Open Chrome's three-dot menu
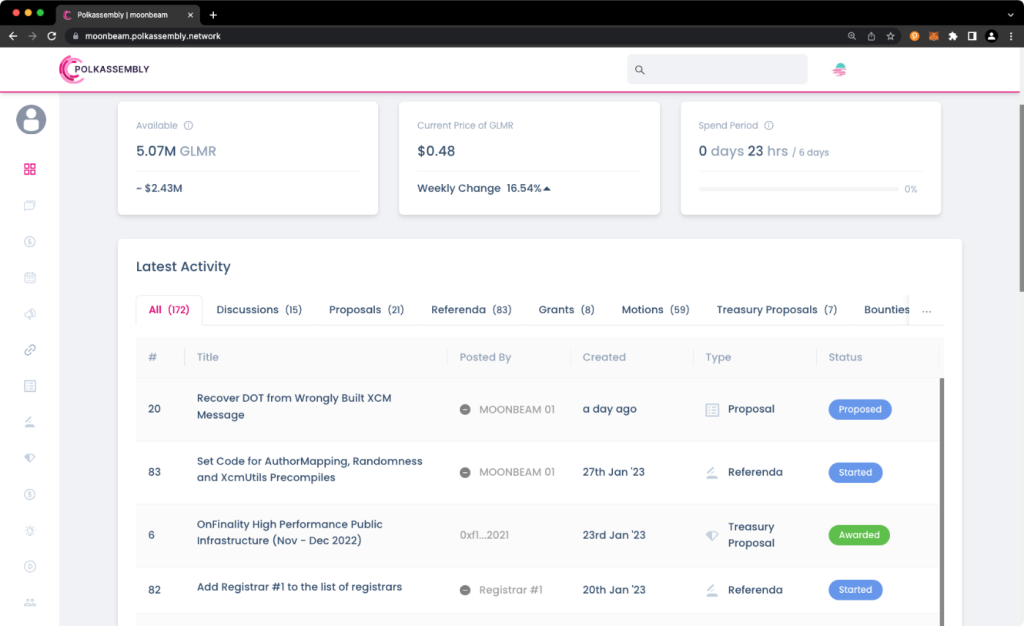 coord(1011,37)
